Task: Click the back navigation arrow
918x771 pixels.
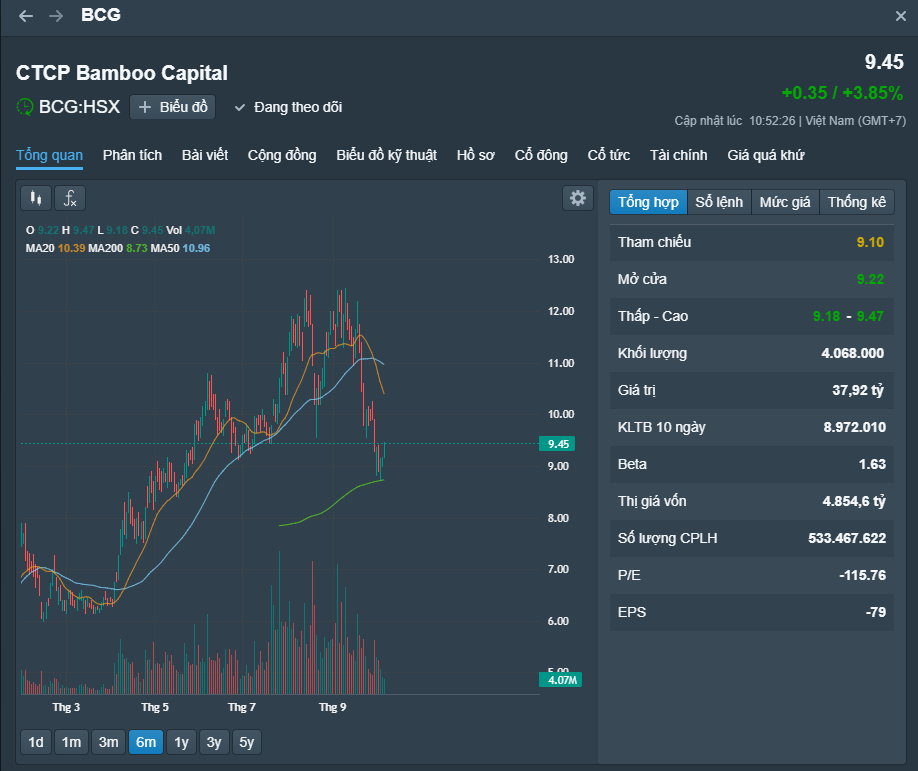Action: coord(26,16)
